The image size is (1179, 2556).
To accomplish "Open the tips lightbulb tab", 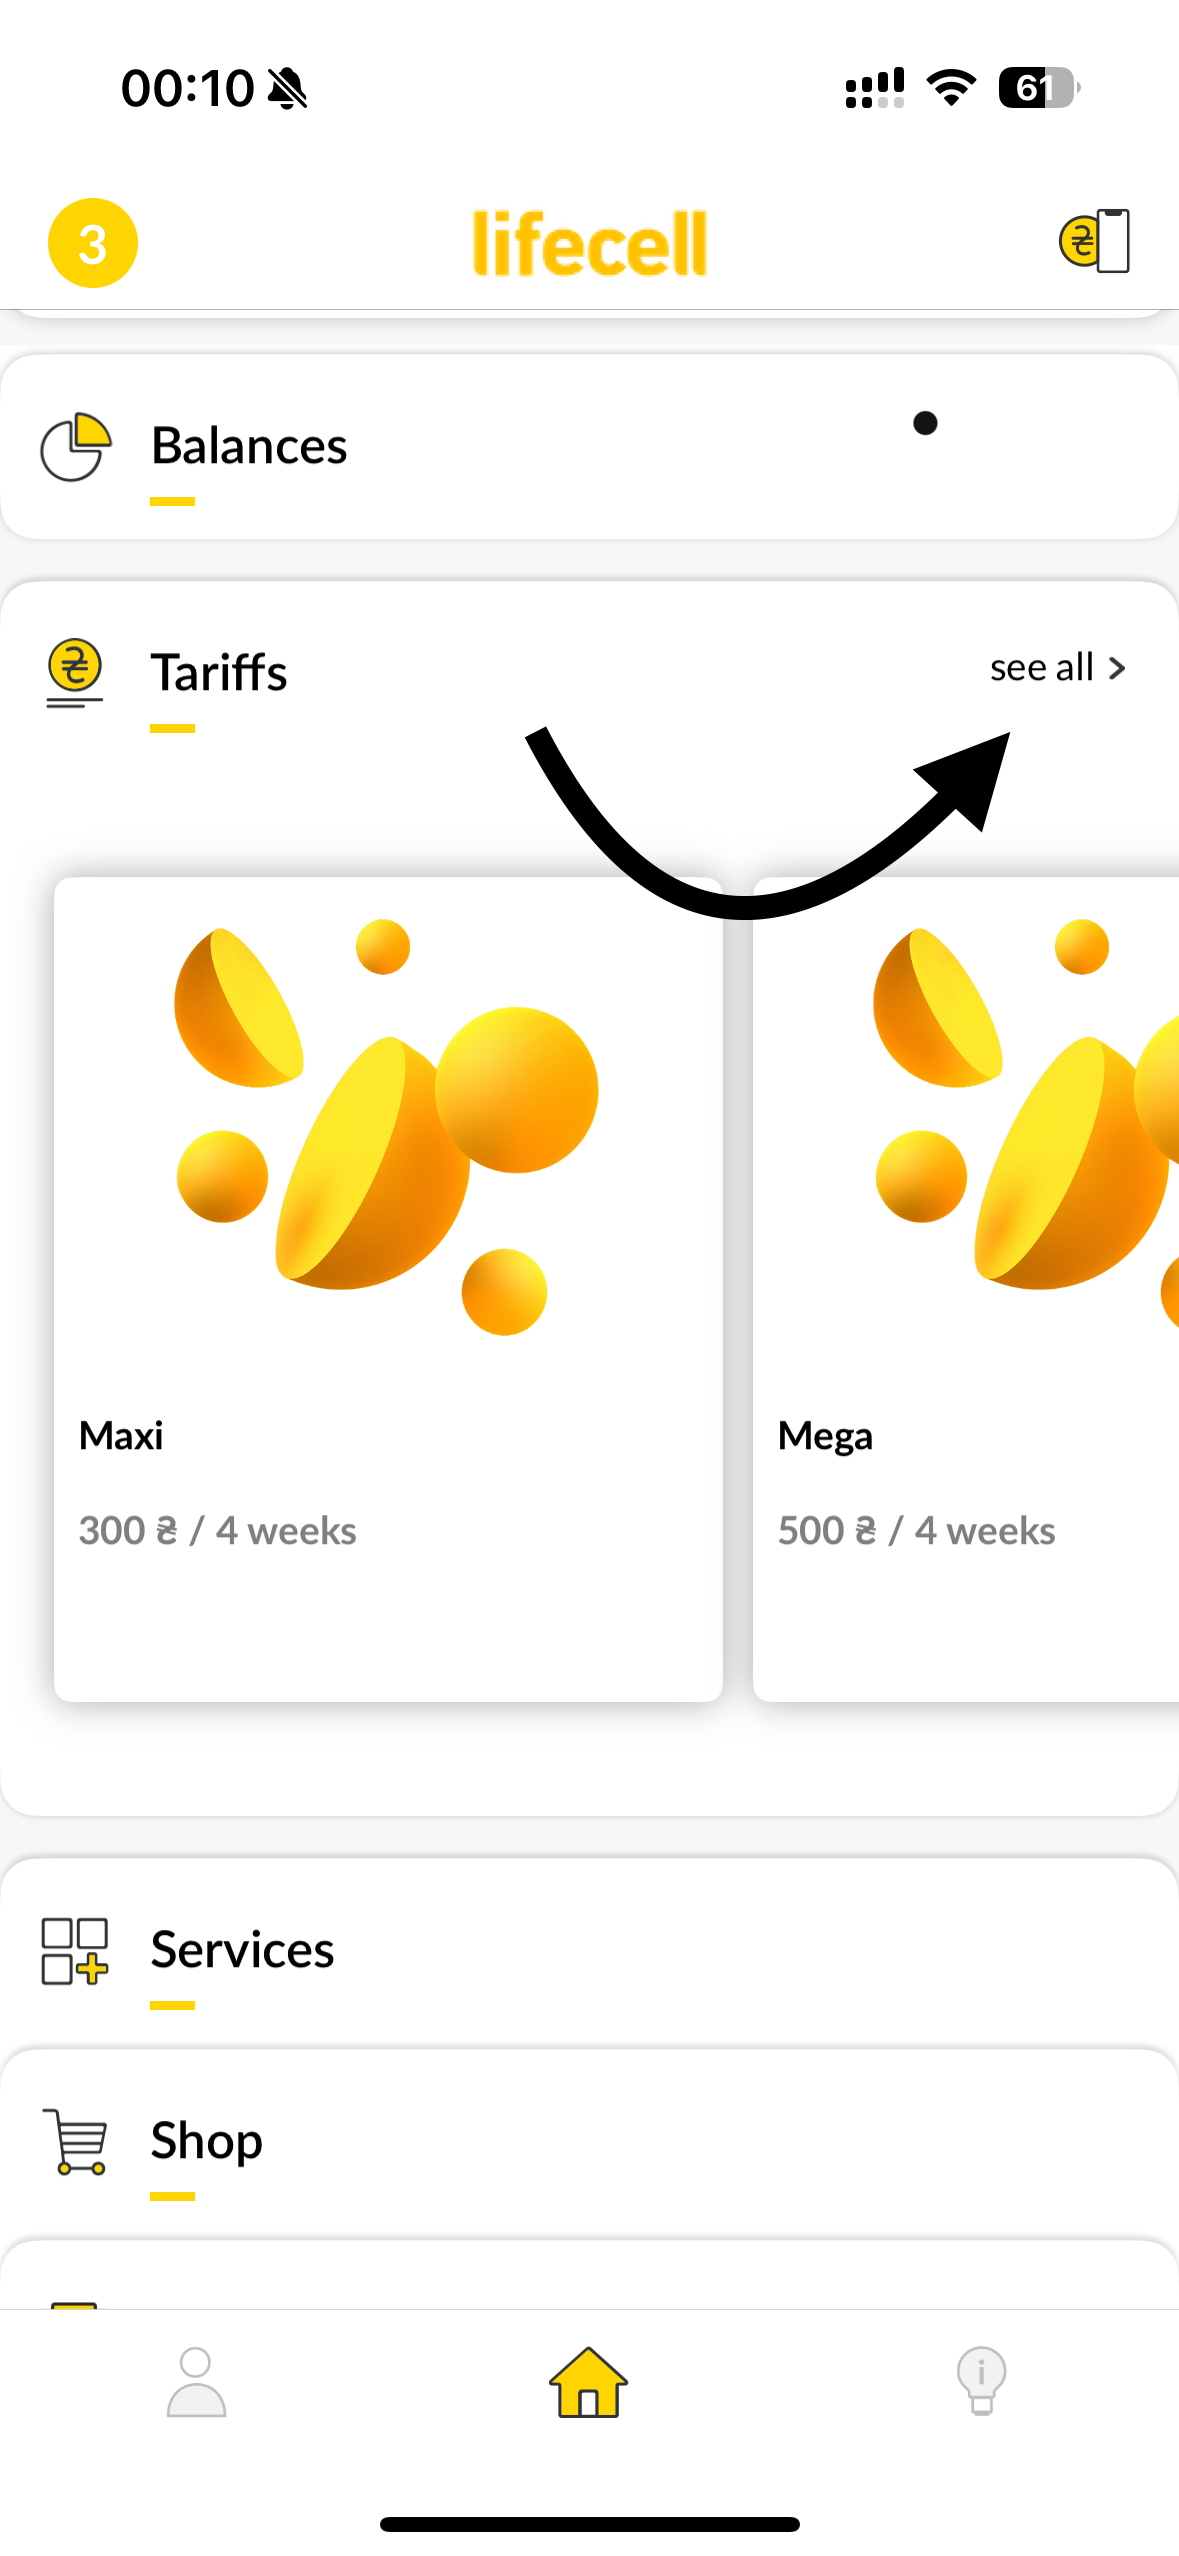I will pyautogui.click(x=981, y=2382).
